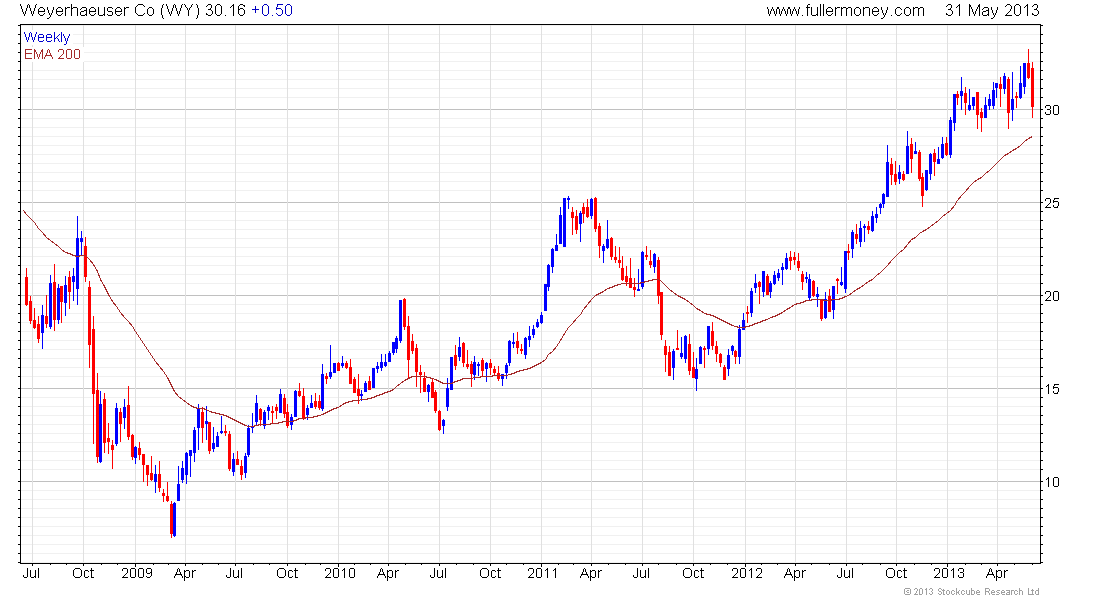Image resolution: width=1100 pixels, height=600 pixels.
Task: Click the 2013 label on time axis
Action: [948, 573]
